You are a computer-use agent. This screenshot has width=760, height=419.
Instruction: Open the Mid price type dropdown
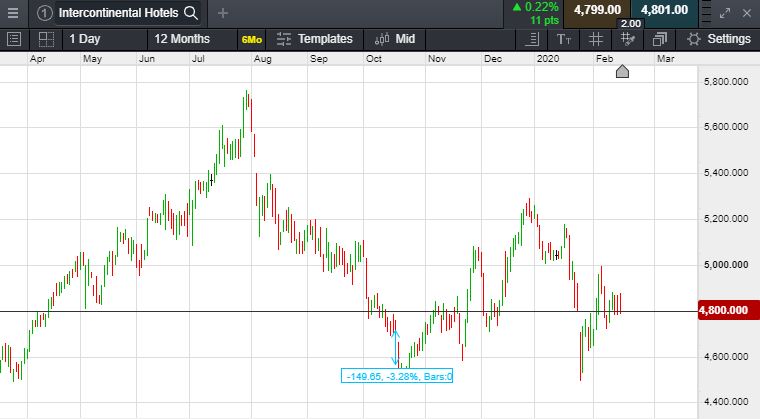coord(395,39)
